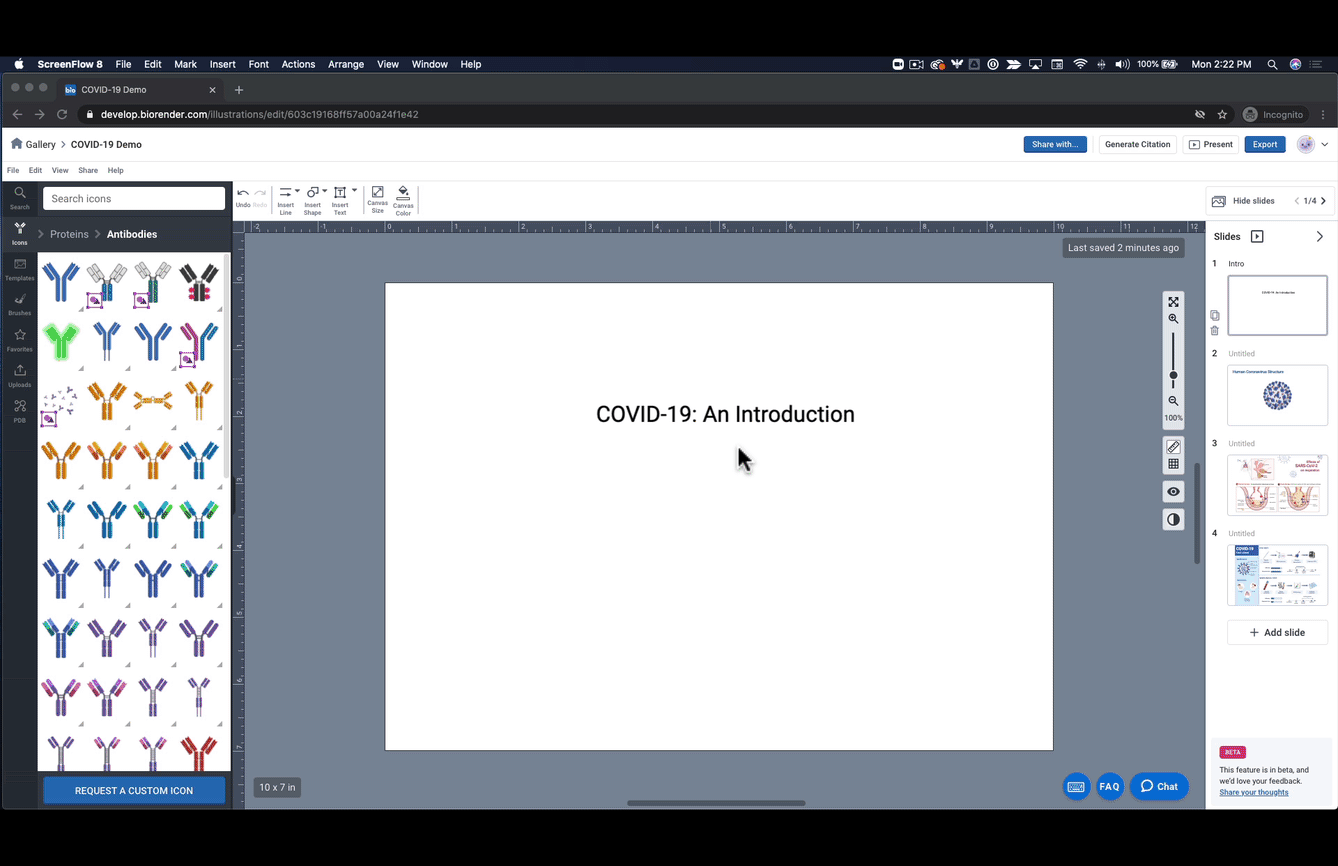Select the Brushes sidebar icon
This screenshot has width=1338, height=866.
[x=20, y=304]
